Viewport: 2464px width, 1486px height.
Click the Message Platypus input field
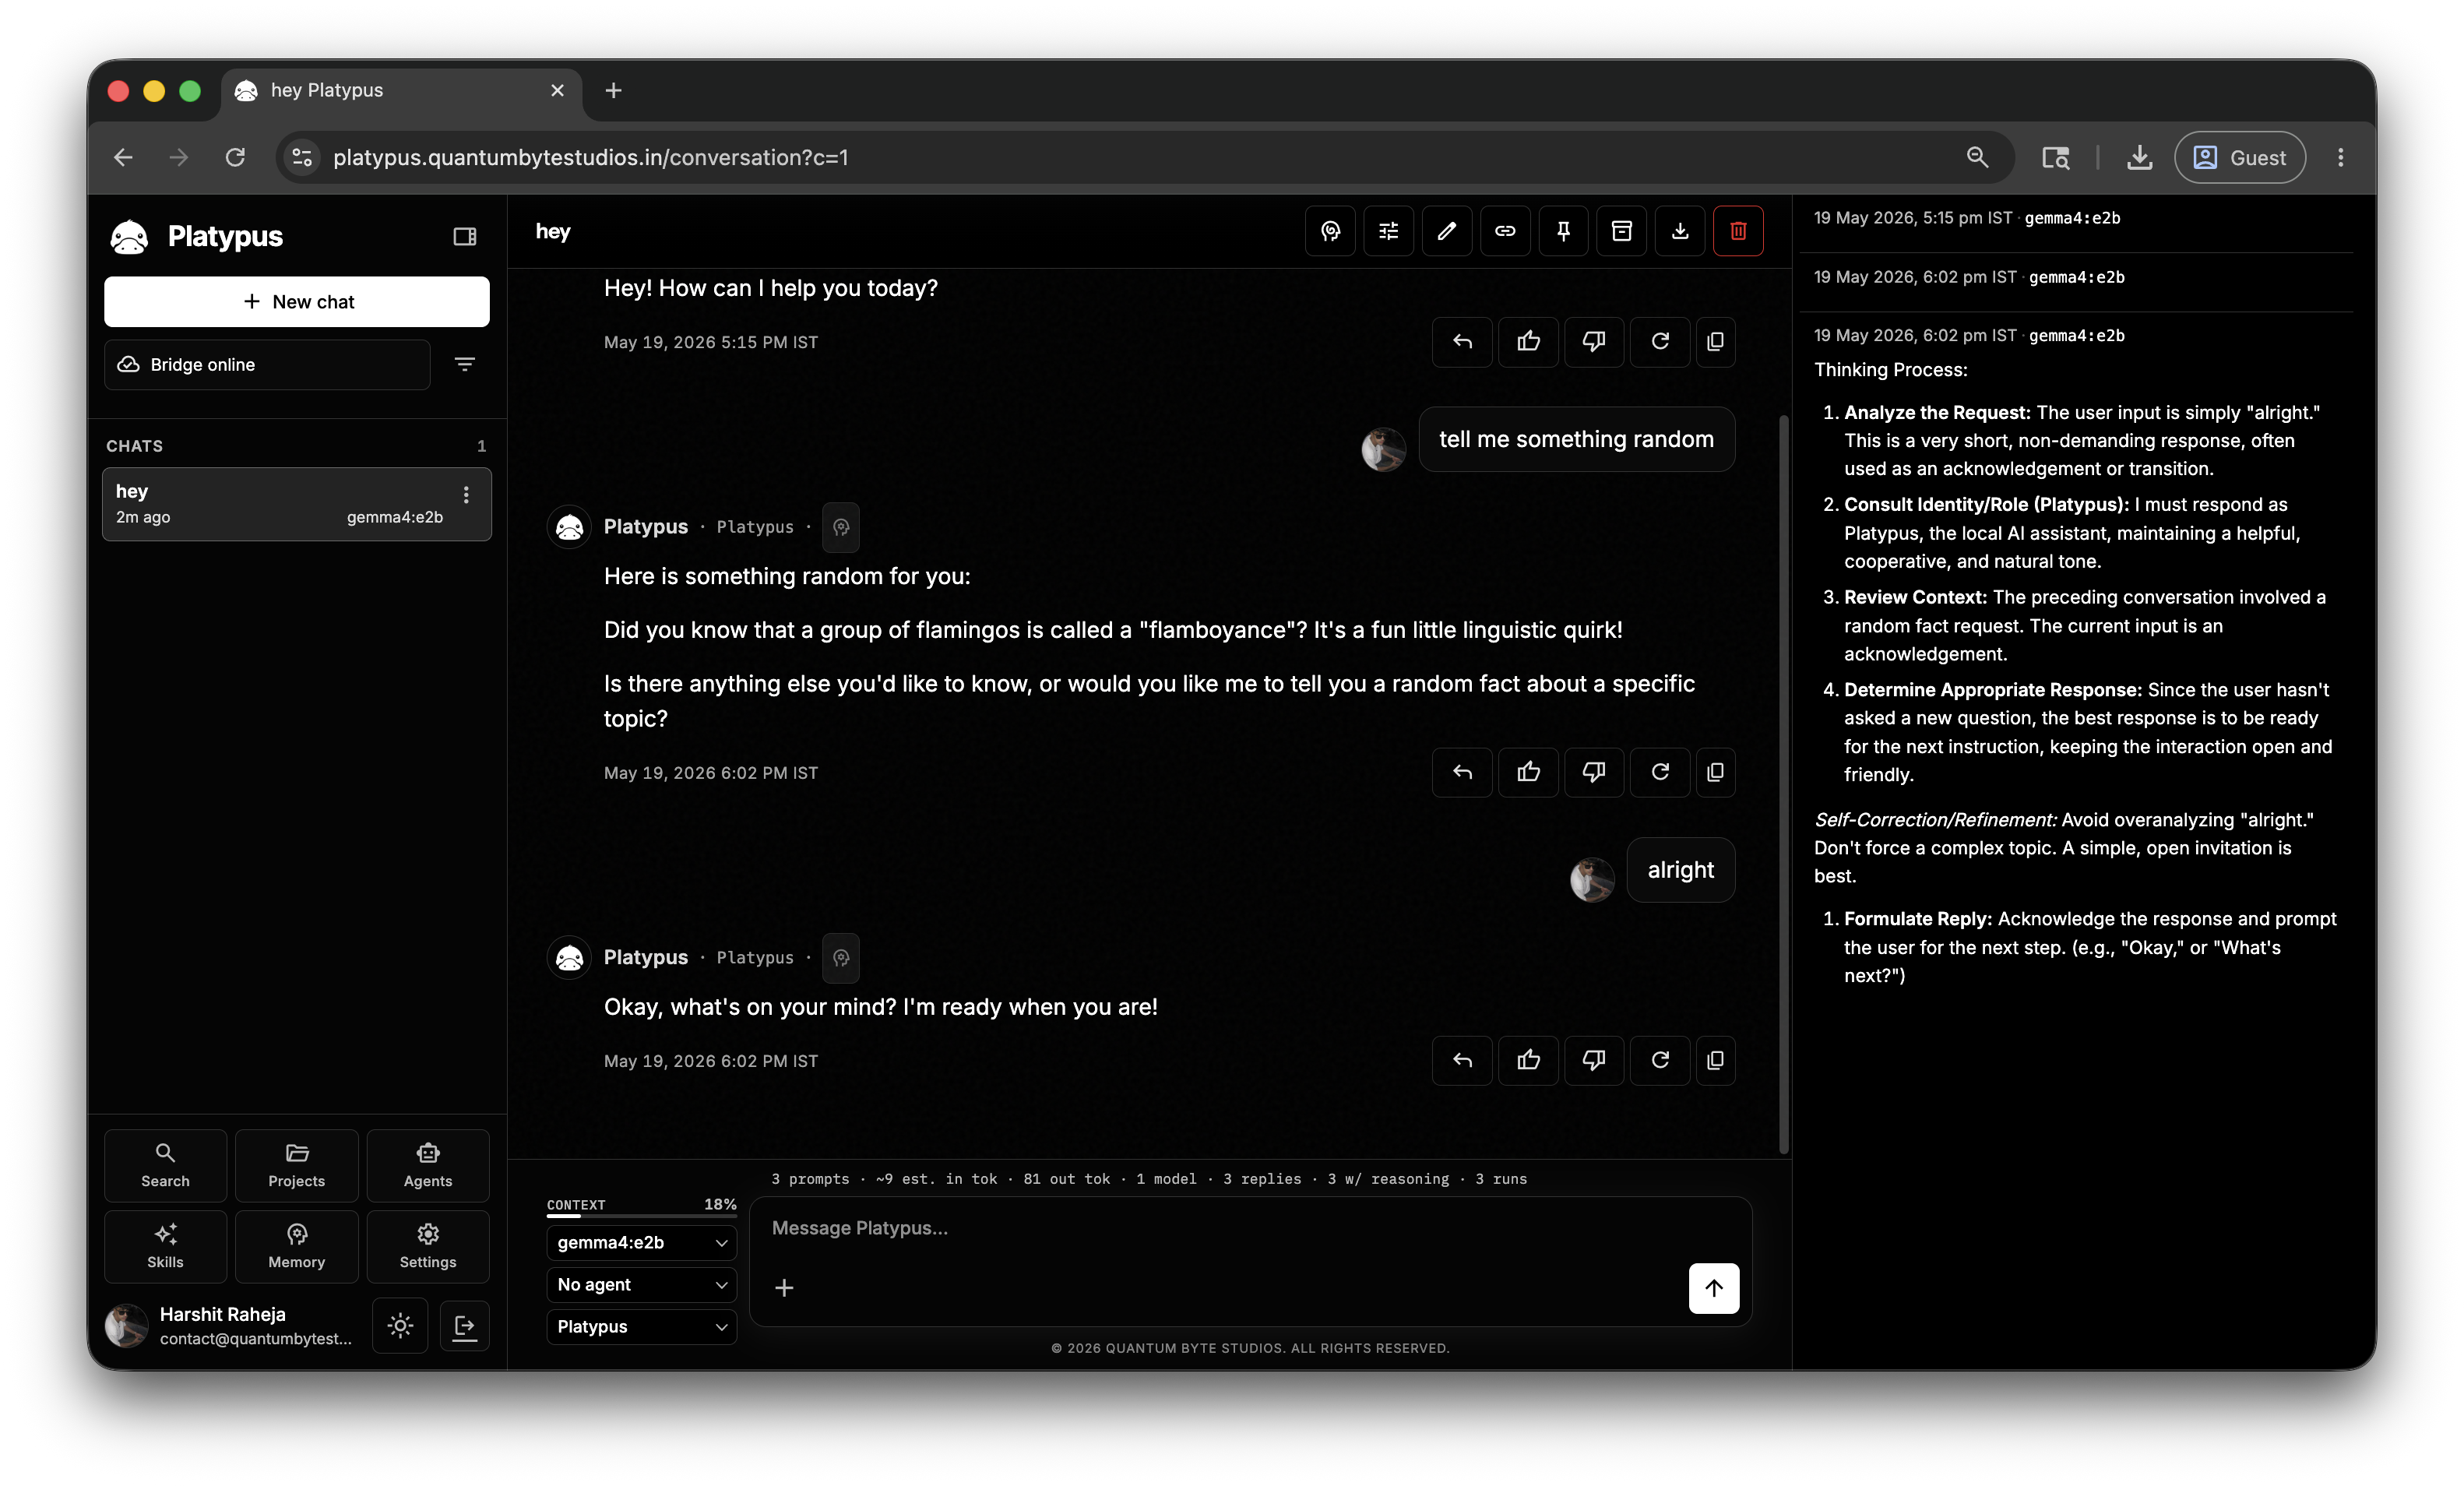click(1250, 1228)
